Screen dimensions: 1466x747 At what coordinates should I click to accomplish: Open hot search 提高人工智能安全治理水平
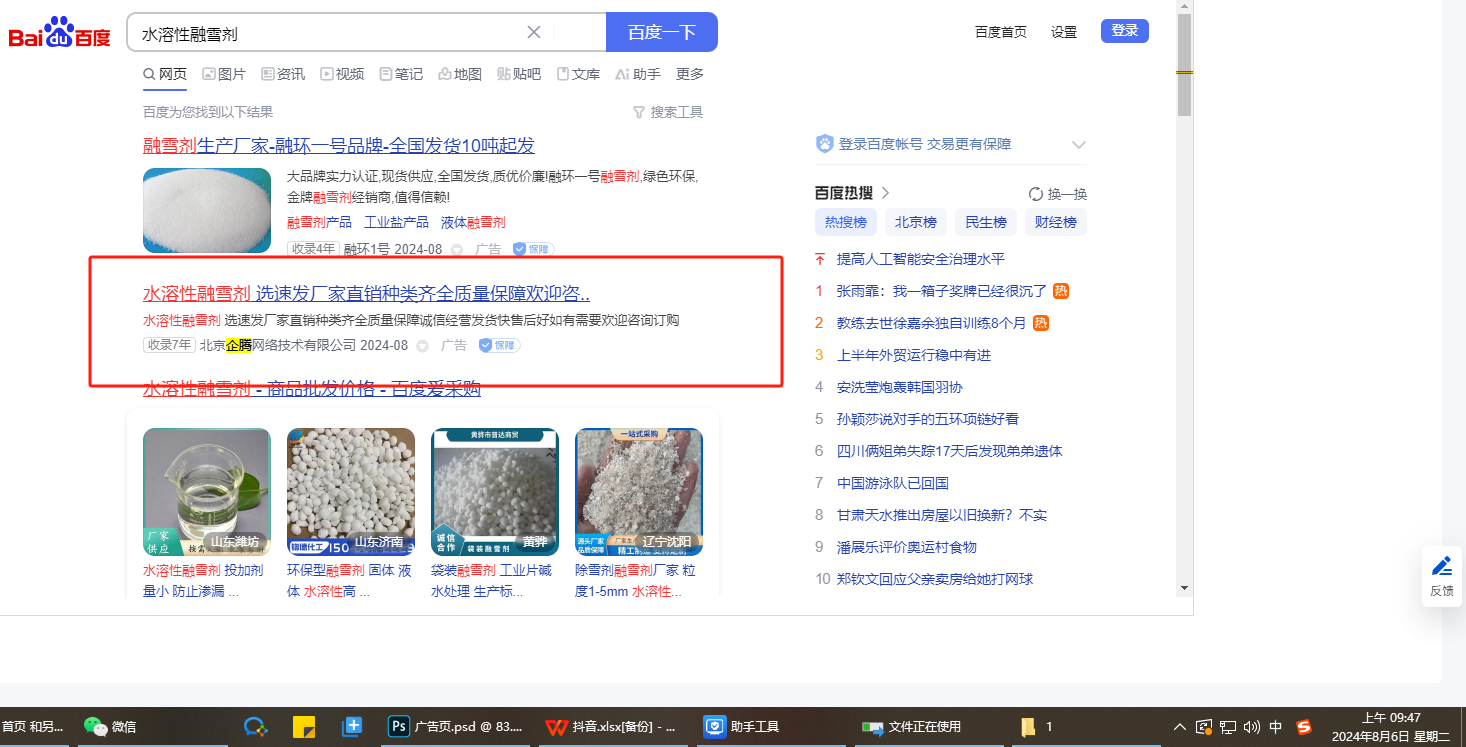pos(921,259)
